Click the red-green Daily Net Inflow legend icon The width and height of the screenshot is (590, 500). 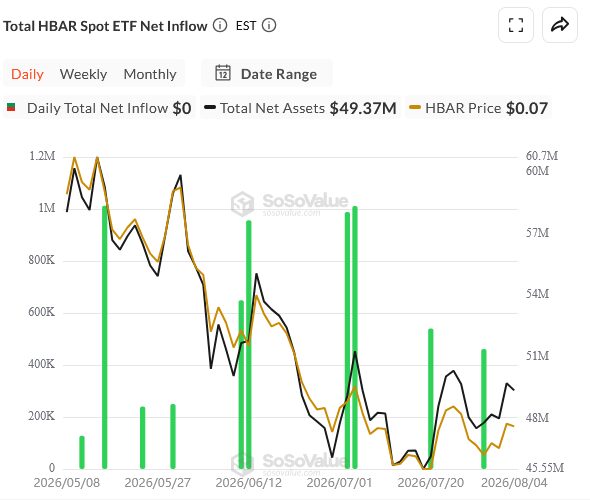pos(11,107)
